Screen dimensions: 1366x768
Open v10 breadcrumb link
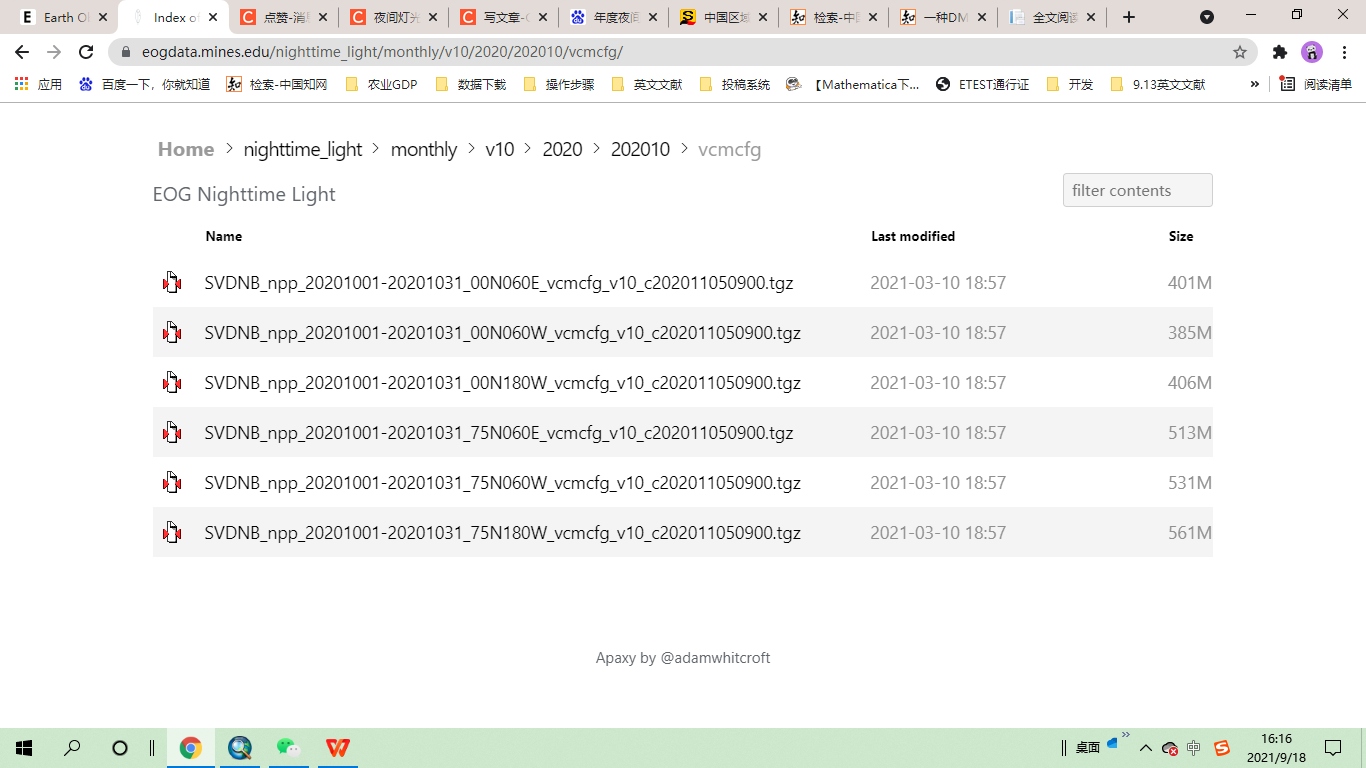(x=500, y=149)
